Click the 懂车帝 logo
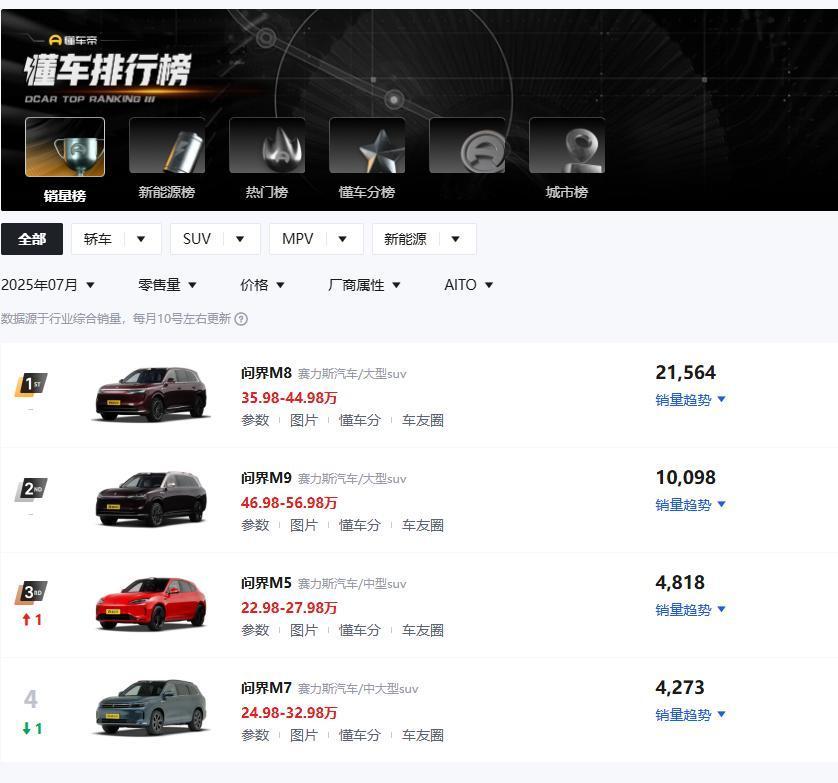 point(73,40)
